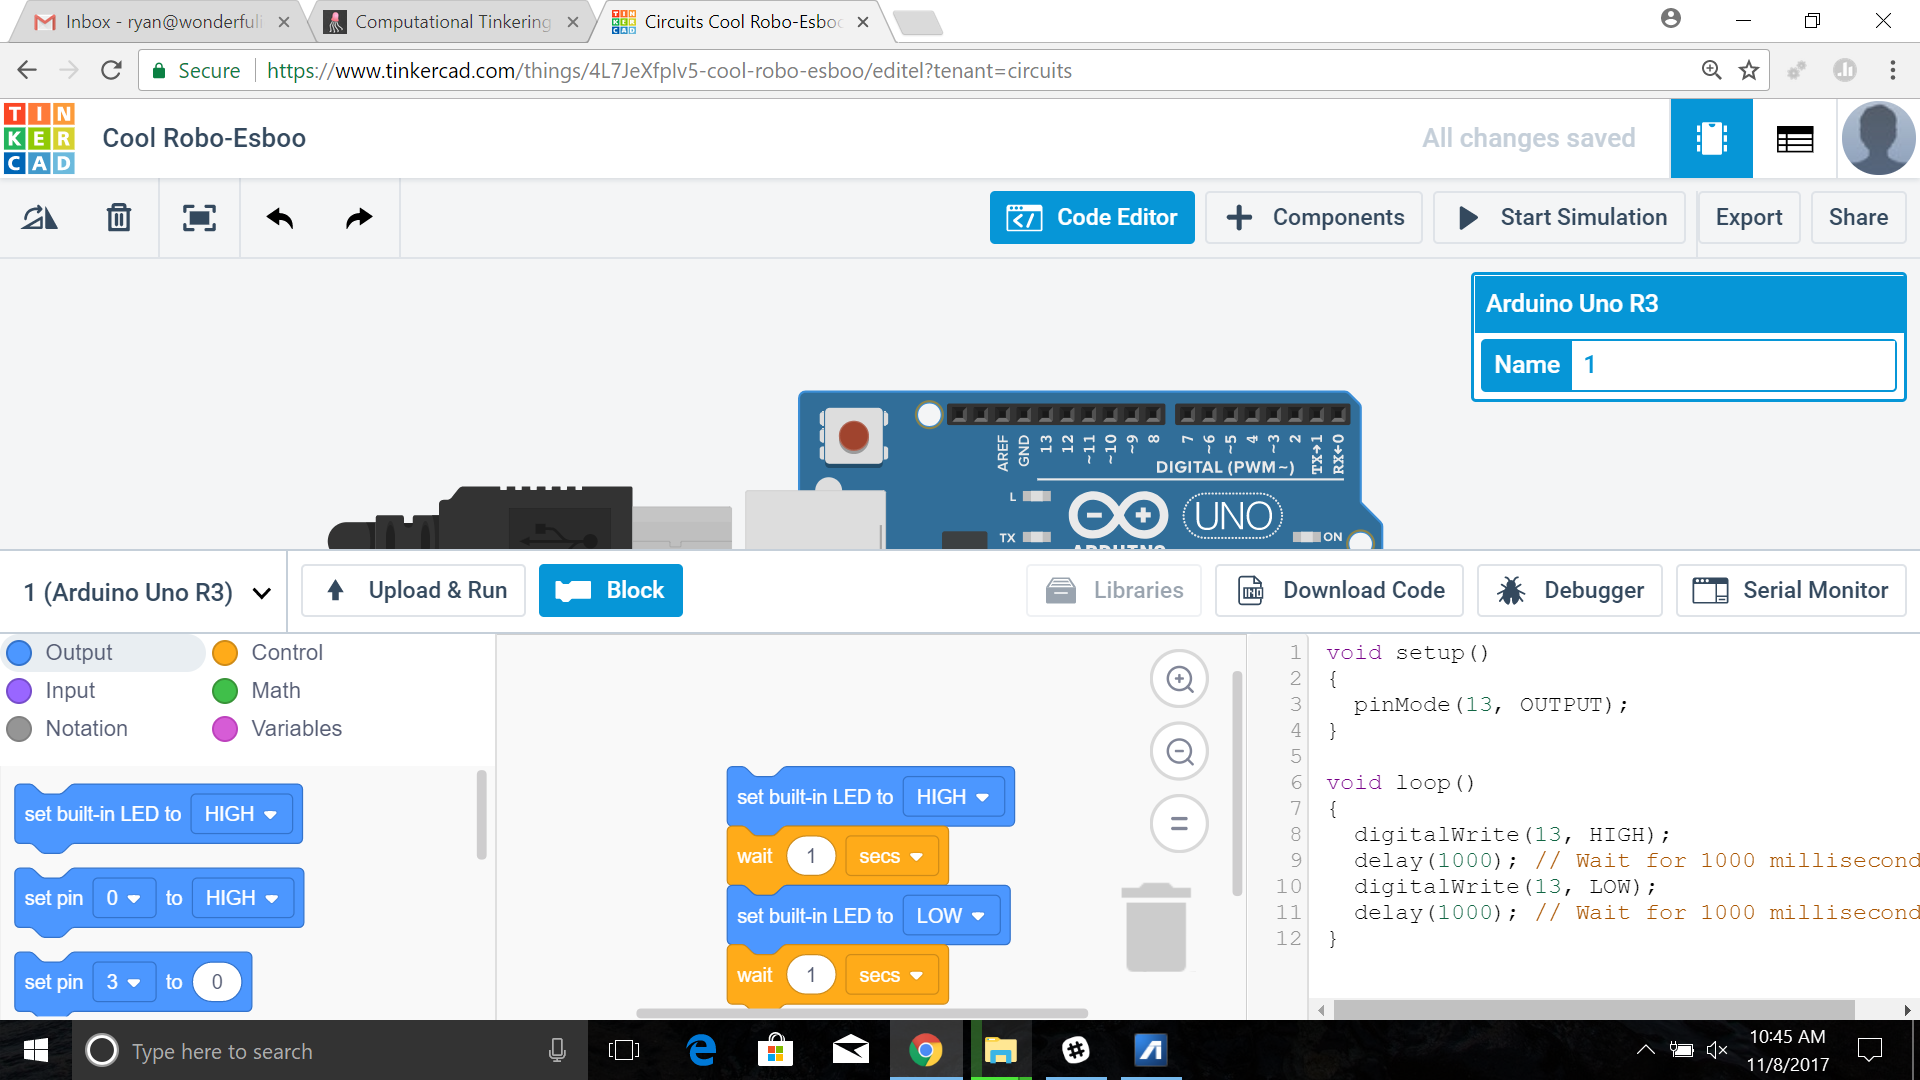The width and height of the screenshot is (1920, 1080).
Task: Select the Control blocks category
Action: 268,652
